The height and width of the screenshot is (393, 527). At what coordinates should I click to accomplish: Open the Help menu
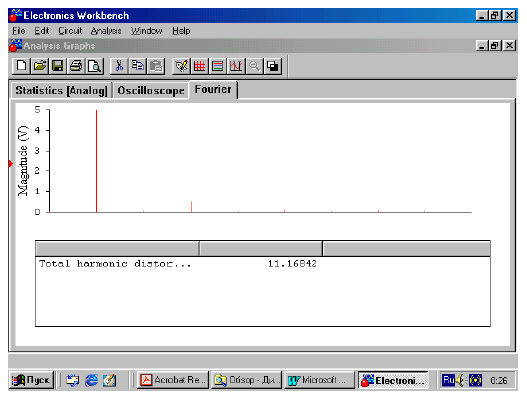click(181, 31)
